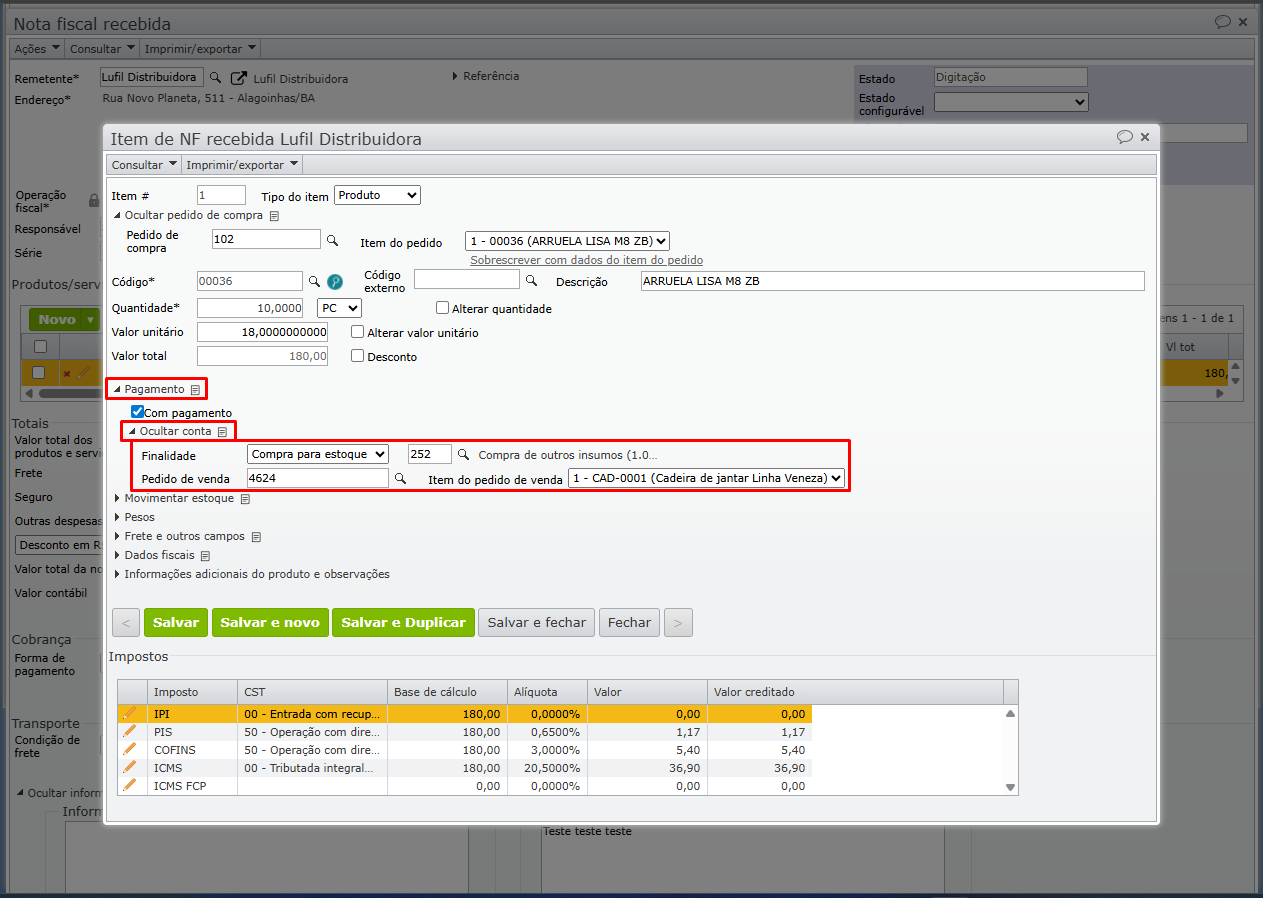Click the Alíquota column header
The width and height of the screenshot is (1263, 898).
[x=547, y=692]
